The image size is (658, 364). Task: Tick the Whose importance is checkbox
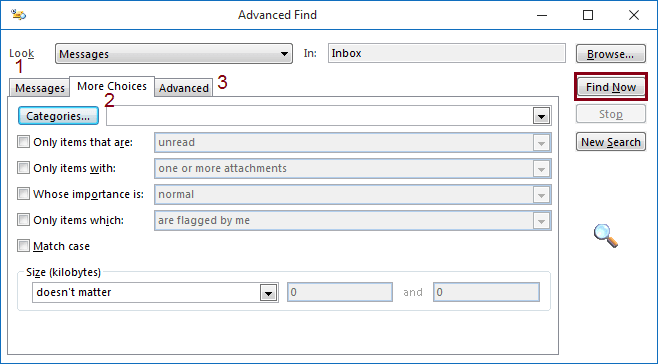(x=24, y=194)
